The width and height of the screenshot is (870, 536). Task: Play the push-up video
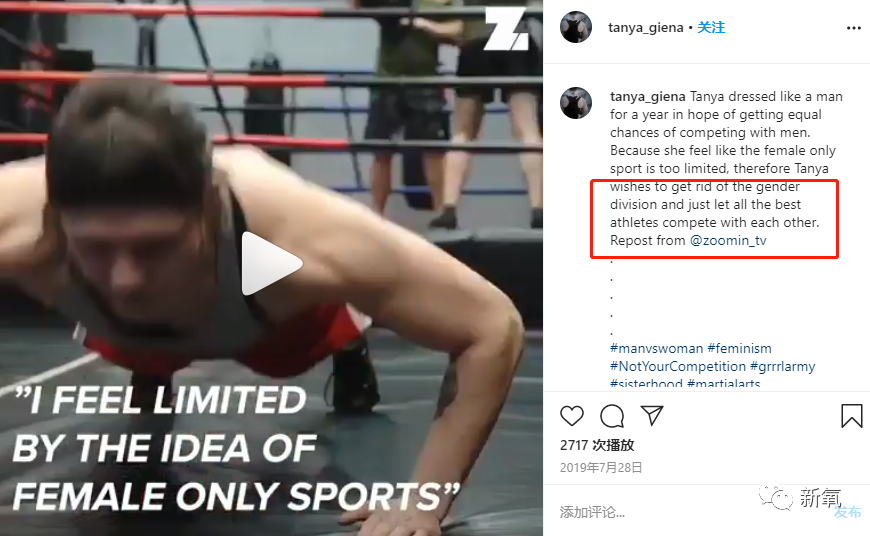pyautogui.click(x=271, y=264)
